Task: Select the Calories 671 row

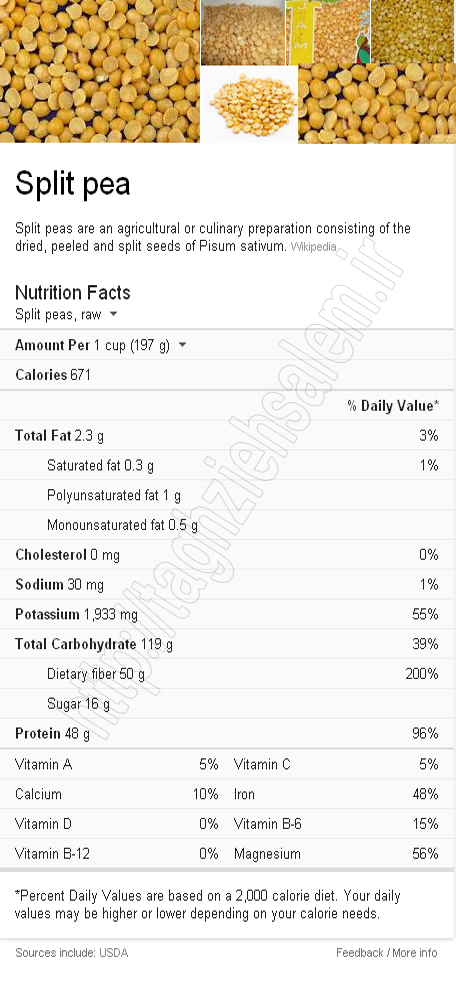Action: (228, 375)
